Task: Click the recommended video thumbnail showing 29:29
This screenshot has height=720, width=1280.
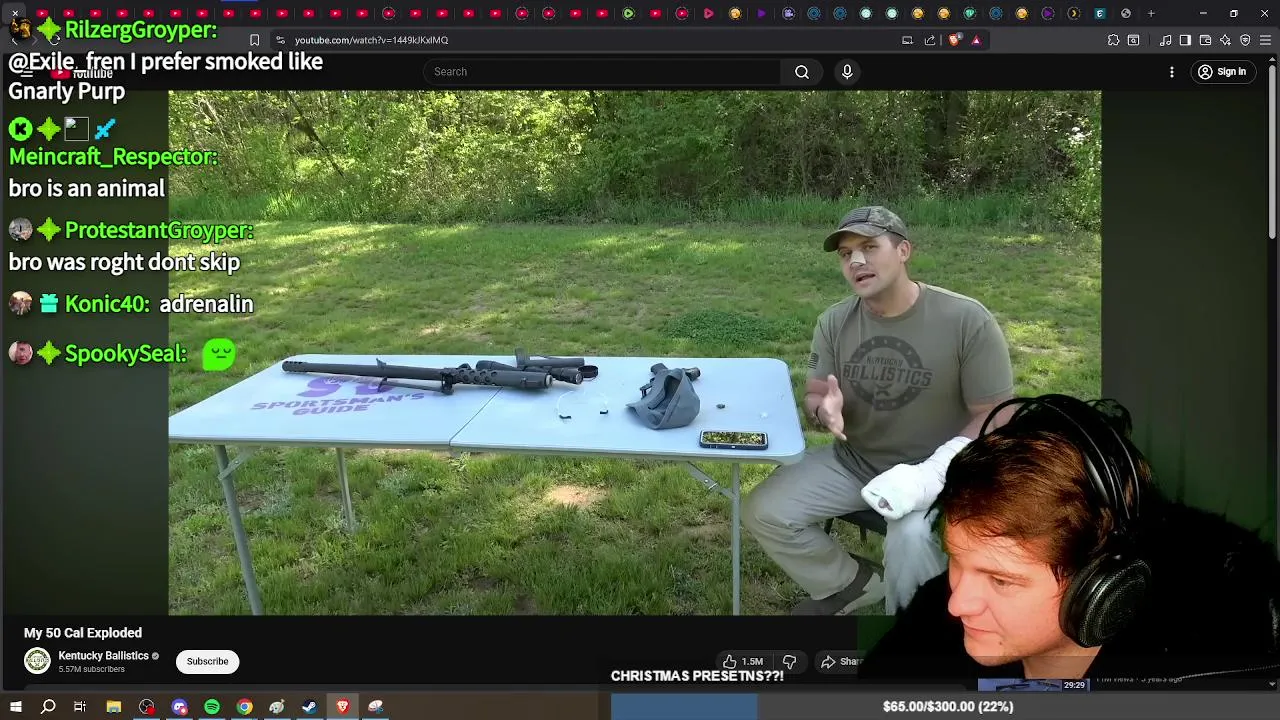Action: click(x=1034, y=685)
